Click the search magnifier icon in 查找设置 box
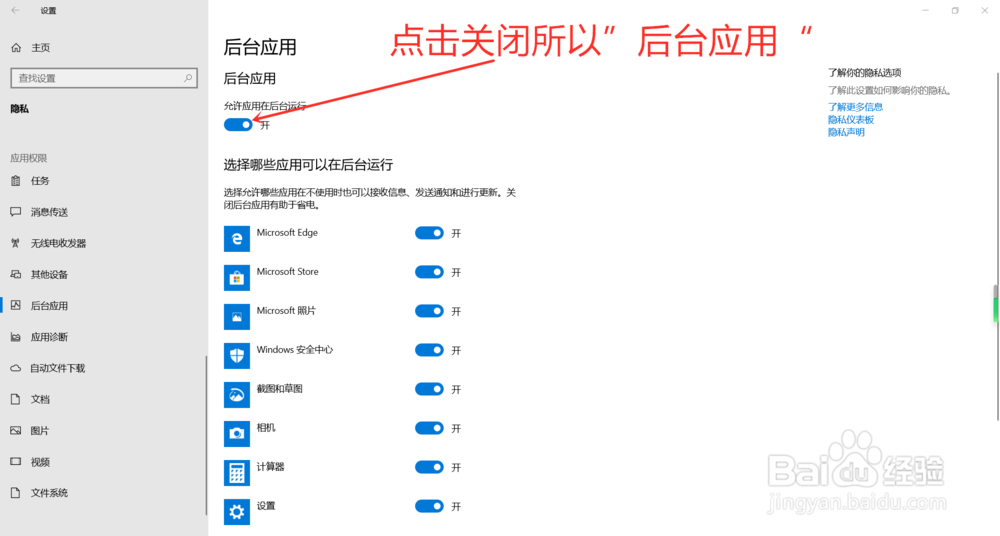 188,78
